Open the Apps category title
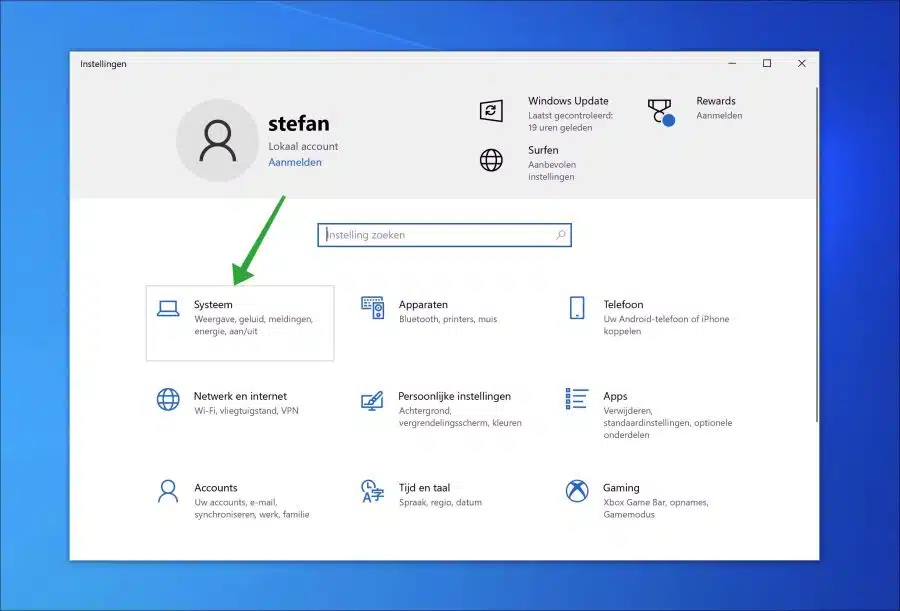This screenshot has height=611, width=900. pyautogui.click(x=615, y=396)
